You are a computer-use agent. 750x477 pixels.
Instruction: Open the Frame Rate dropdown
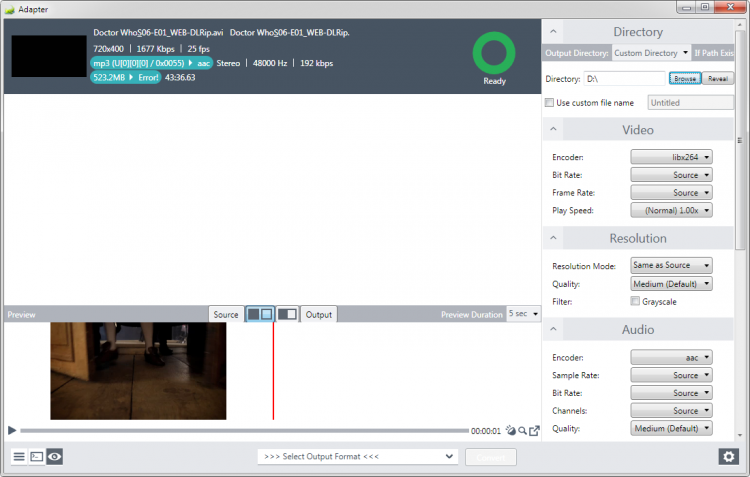pyautogui.click(x=672, y=192)
